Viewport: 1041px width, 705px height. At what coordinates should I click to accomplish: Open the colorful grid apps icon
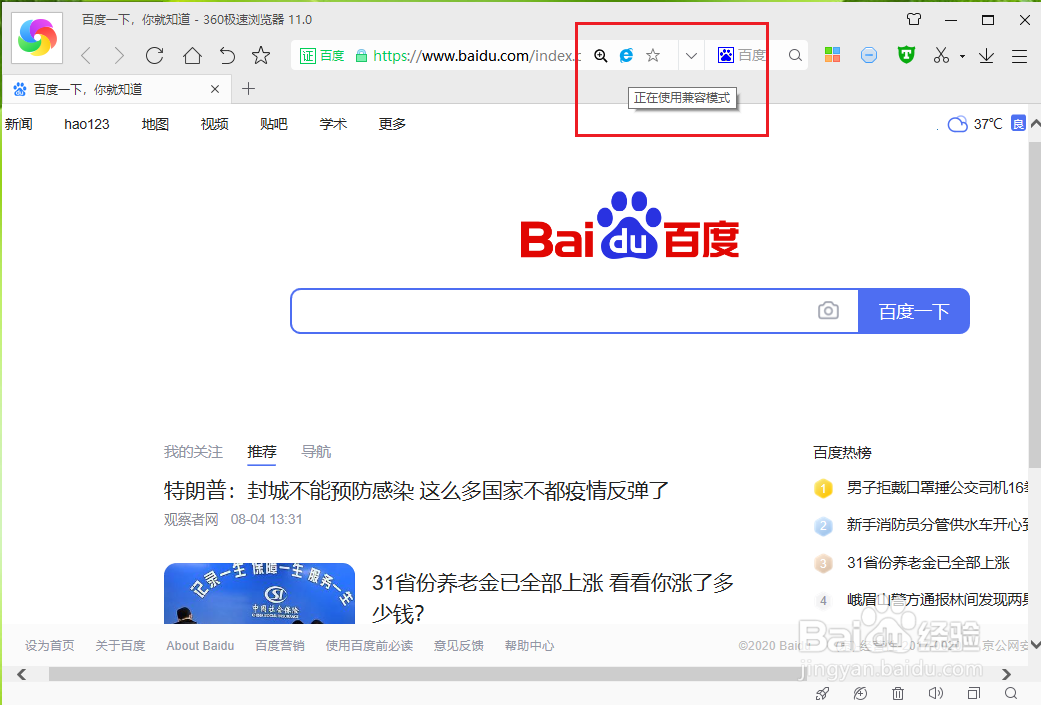click(x=833, y=55)
